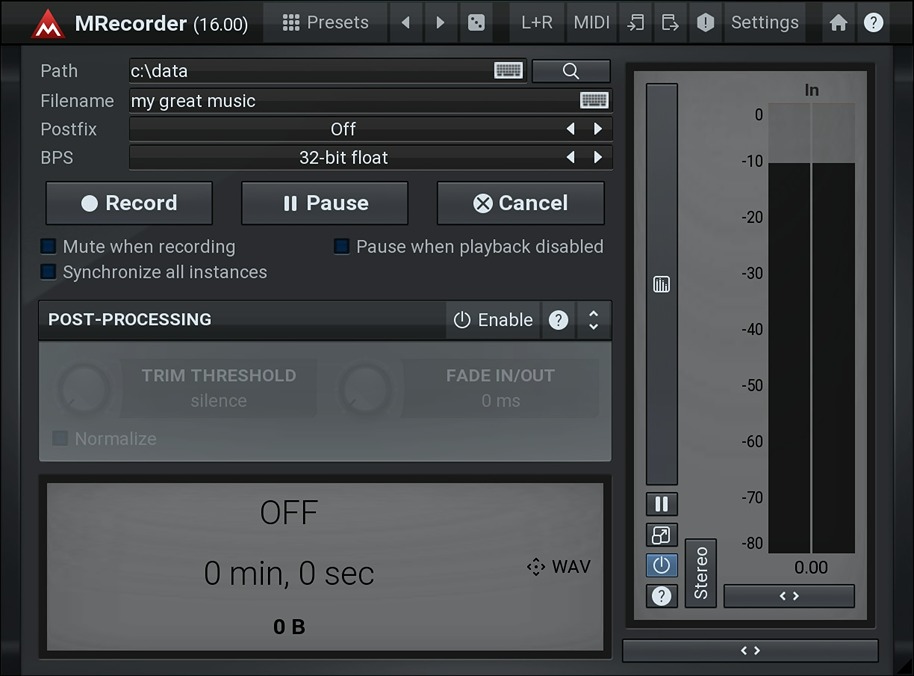
Task: Open the keyboard input icon beside Path field
Action: click(508, 70)
